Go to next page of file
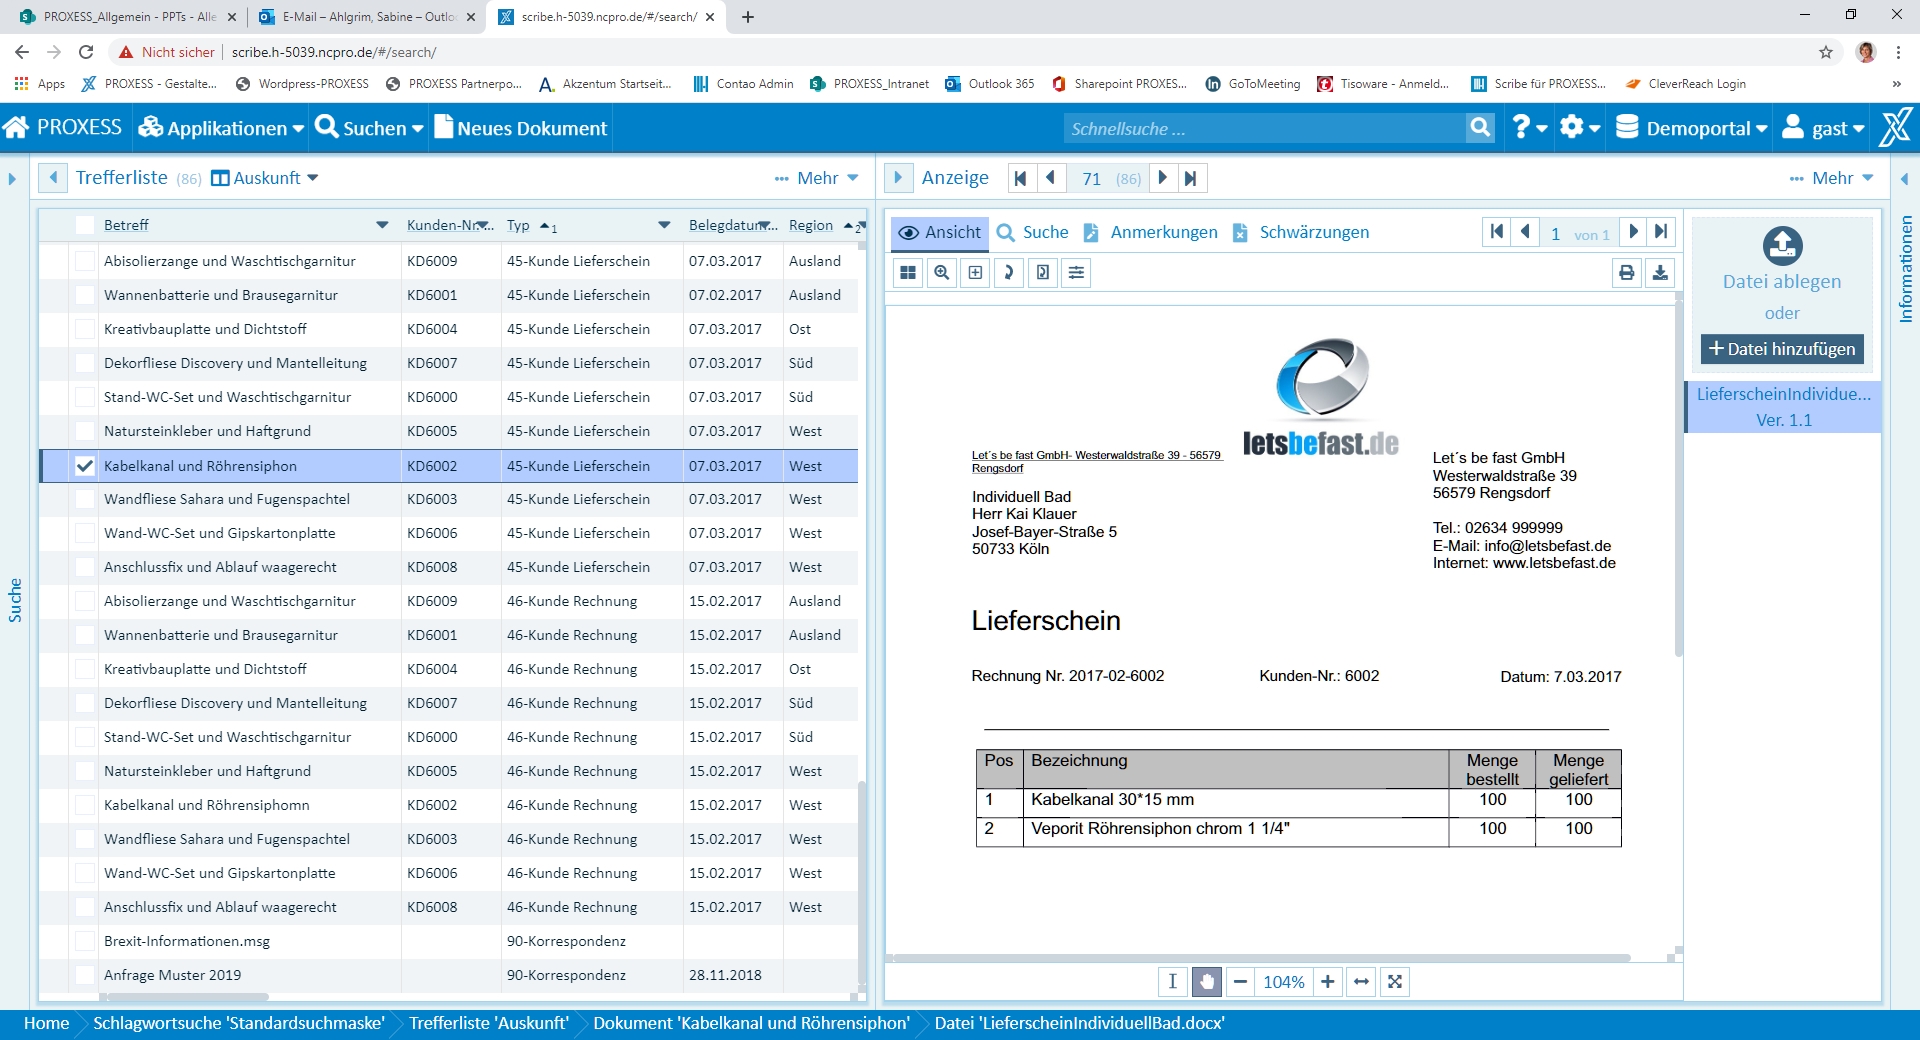Image resolution: width=1920 pixels, height=1040 pixels. [1634, 232]
